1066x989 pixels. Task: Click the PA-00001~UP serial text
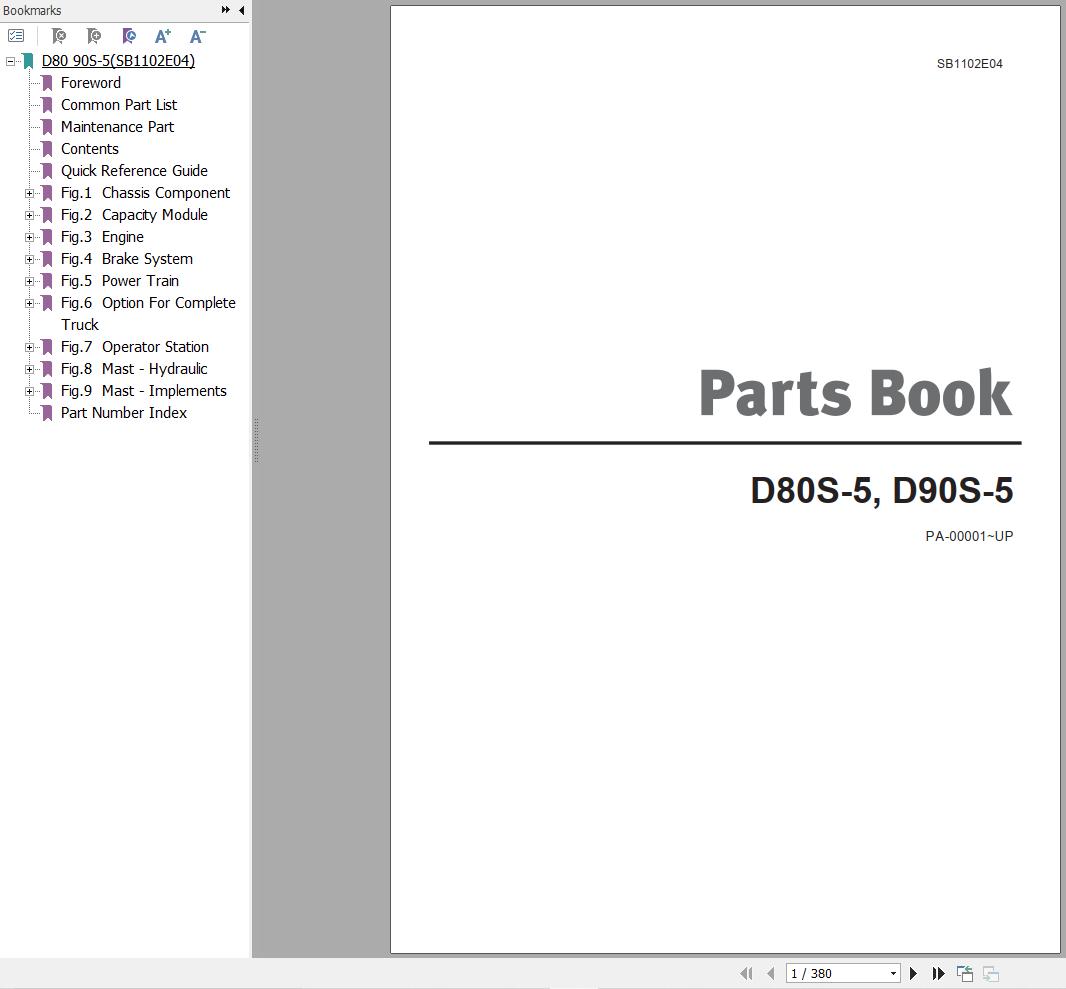pos(969,536)
